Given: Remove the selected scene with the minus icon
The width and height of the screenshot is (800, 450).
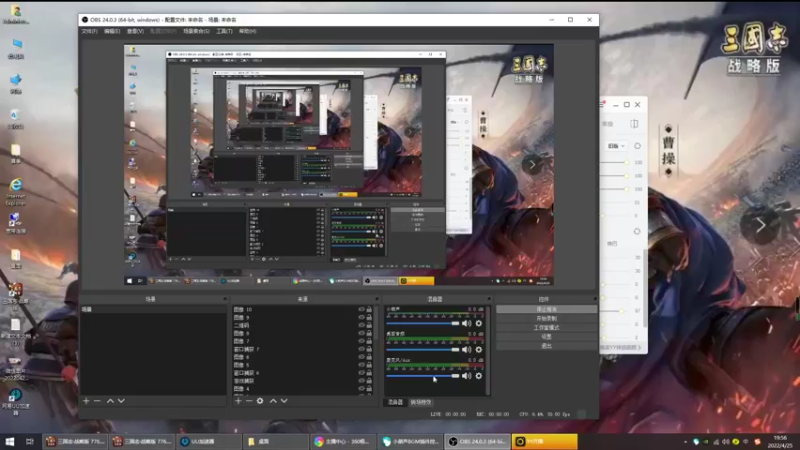Looking at the screenshot, I should (97, 401).
